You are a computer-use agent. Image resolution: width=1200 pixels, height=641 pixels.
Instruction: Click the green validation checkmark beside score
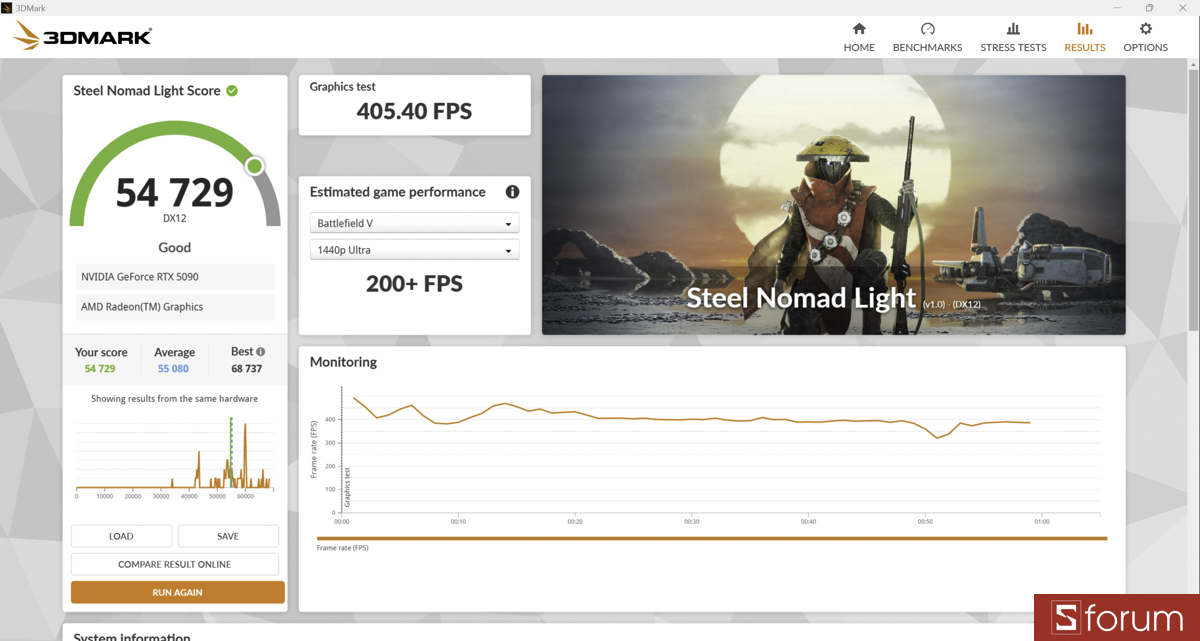[x=232, y=91]
